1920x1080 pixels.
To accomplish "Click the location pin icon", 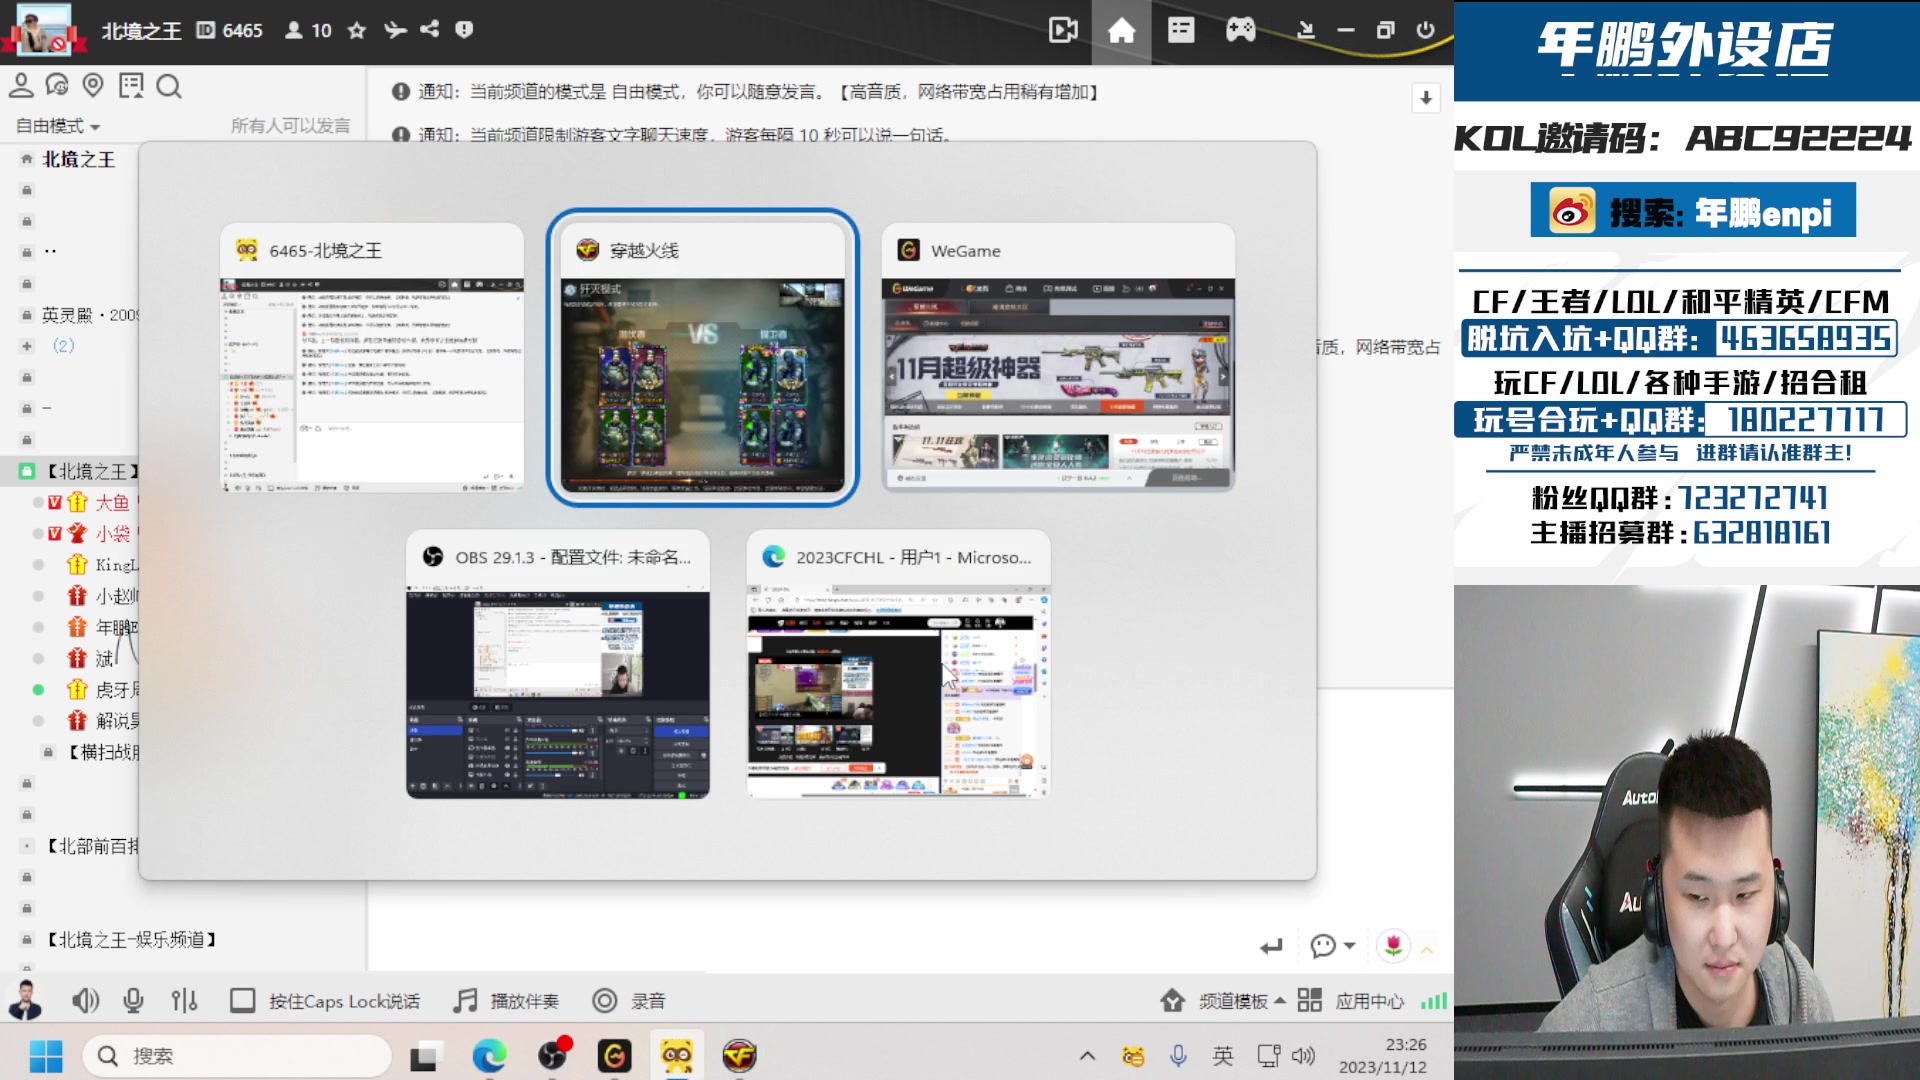I will pos(93,86).
